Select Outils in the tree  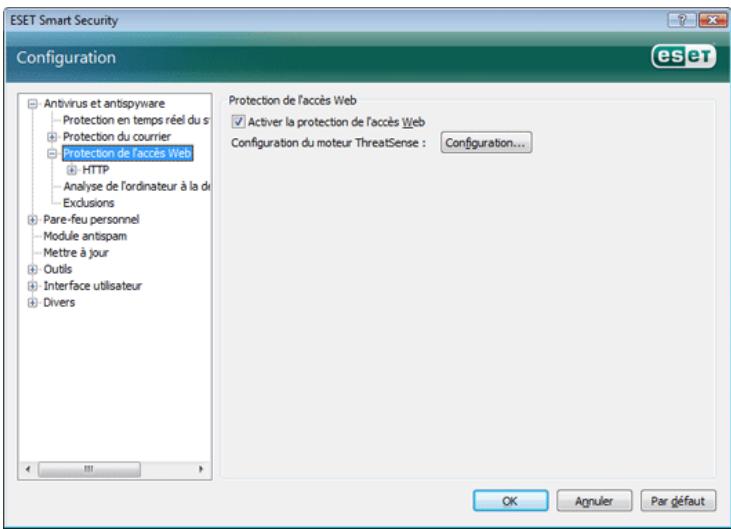tap(57, 269)
